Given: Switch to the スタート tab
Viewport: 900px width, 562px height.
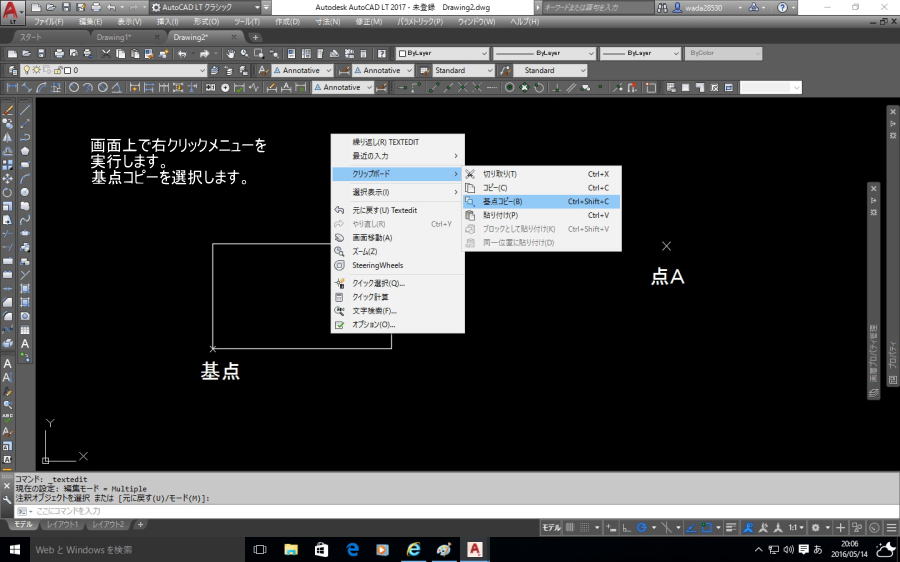Looking at the screenshot, I should click(x=51, y=37).
